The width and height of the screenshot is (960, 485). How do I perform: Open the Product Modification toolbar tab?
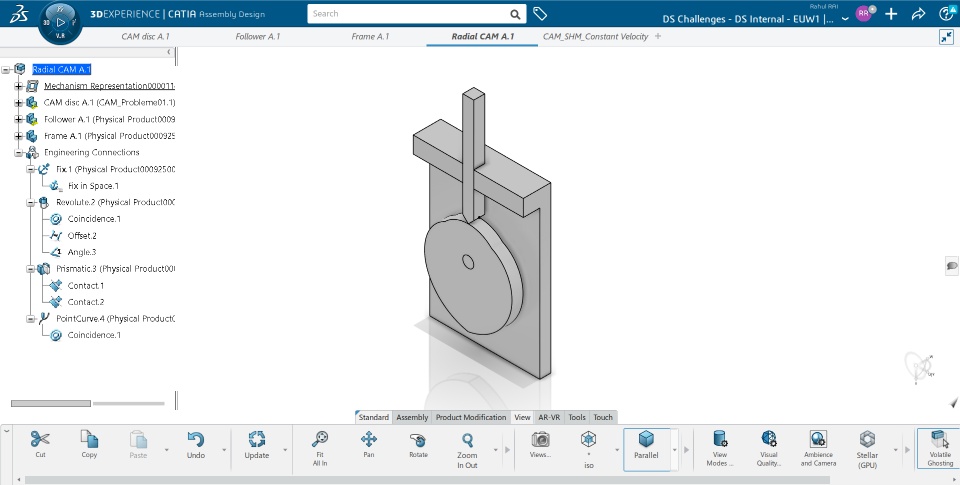pos(471,417)
